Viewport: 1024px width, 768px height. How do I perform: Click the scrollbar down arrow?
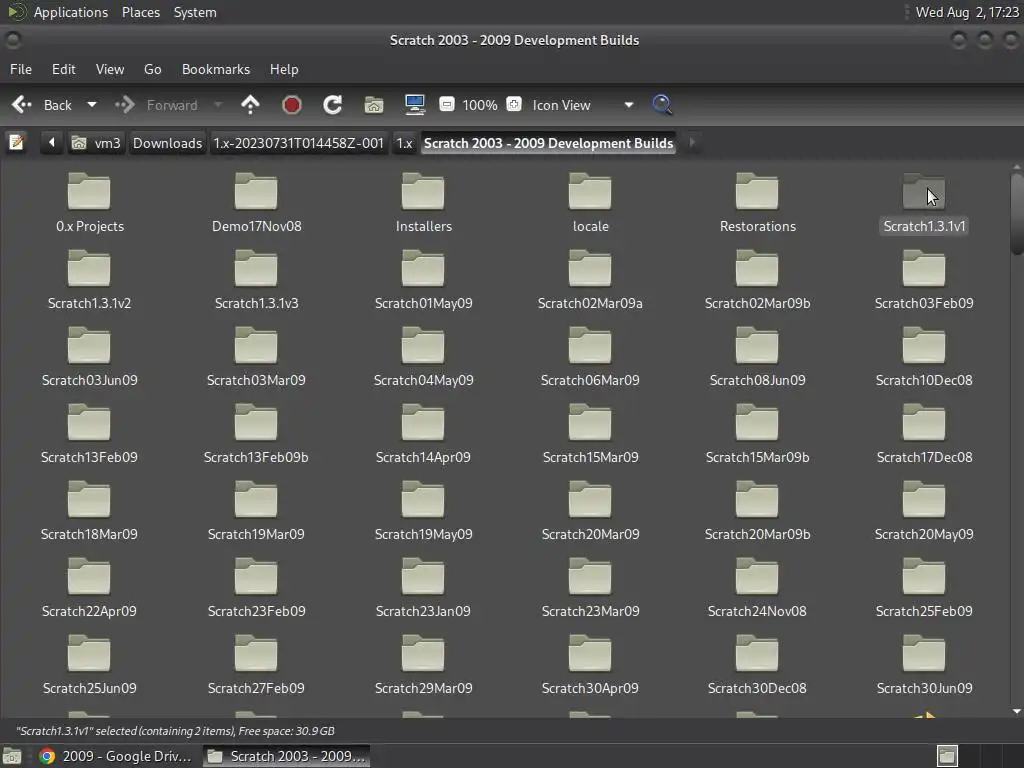tap(1017, 712)
